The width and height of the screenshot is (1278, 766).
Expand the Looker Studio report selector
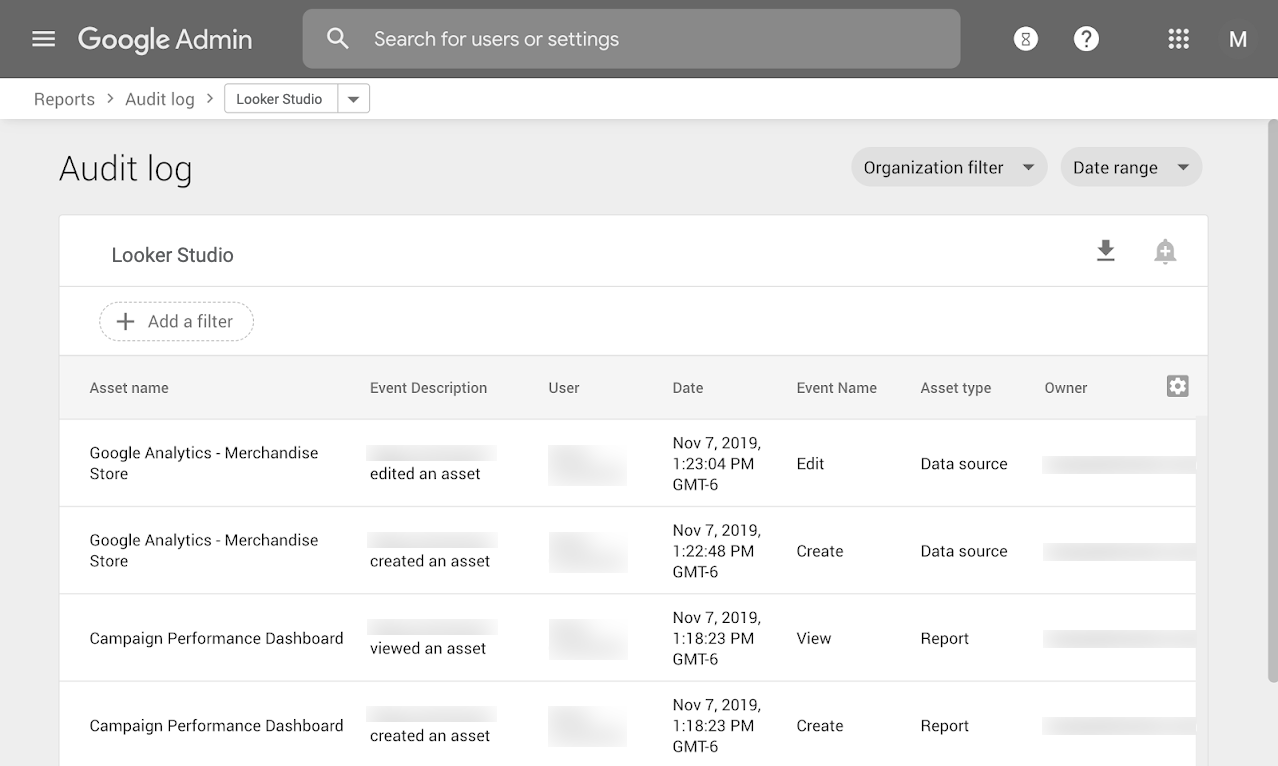coord(354,98)
